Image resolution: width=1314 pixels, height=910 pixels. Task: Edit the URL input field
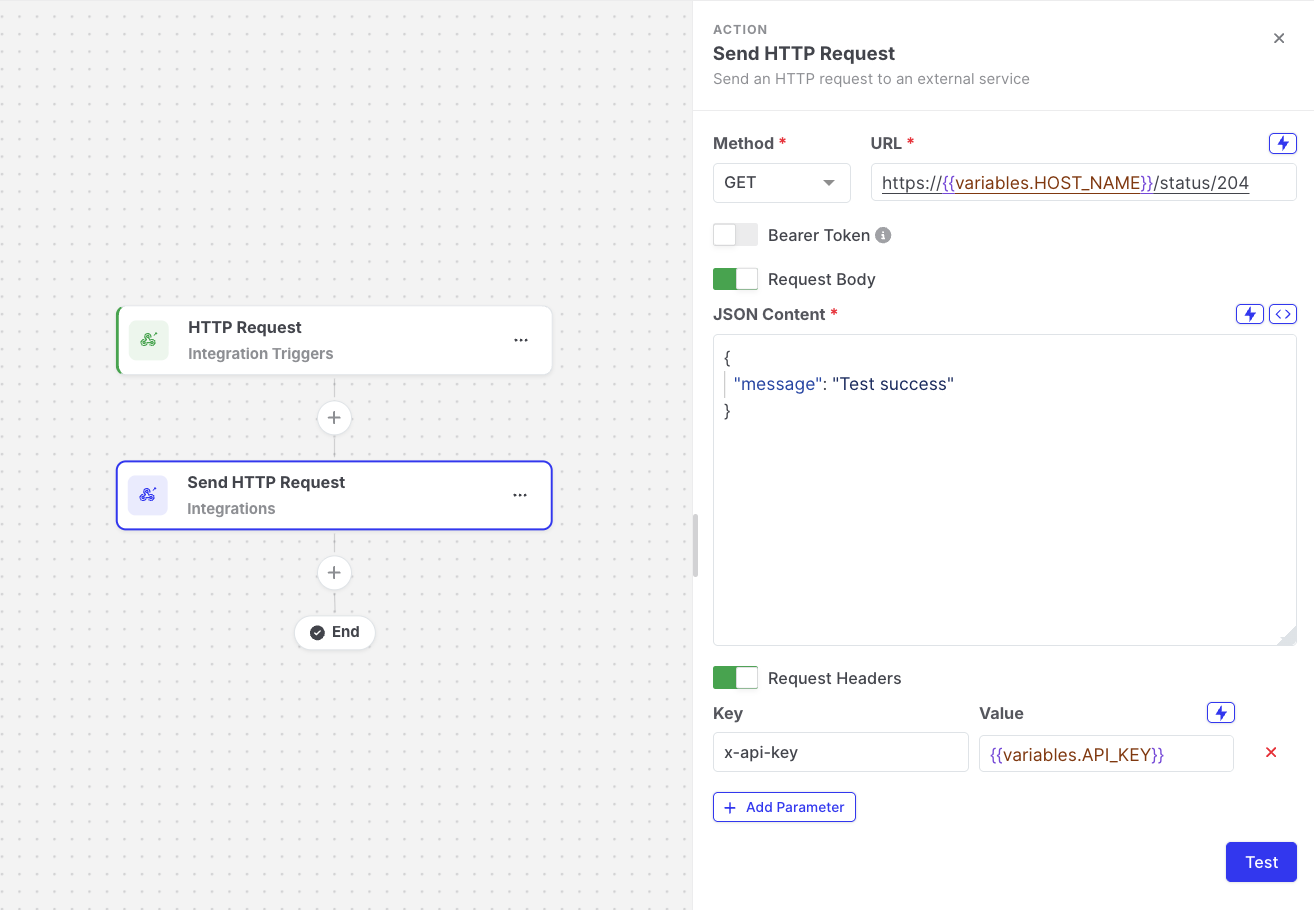(x=1084, y=183)
